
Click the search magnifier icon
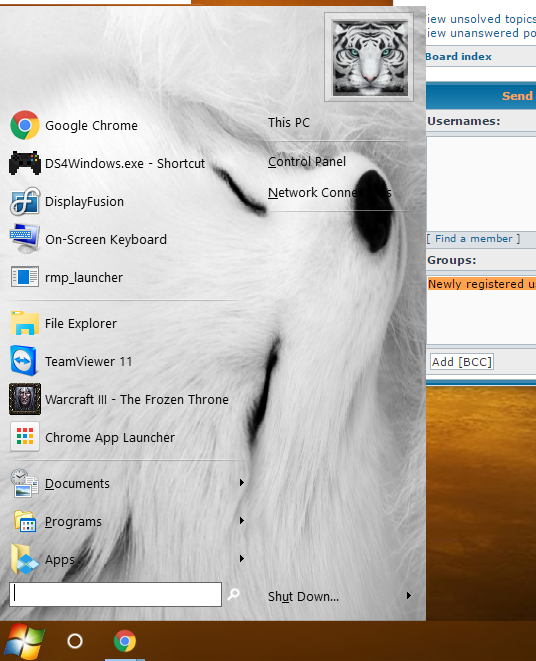[233, 594]
